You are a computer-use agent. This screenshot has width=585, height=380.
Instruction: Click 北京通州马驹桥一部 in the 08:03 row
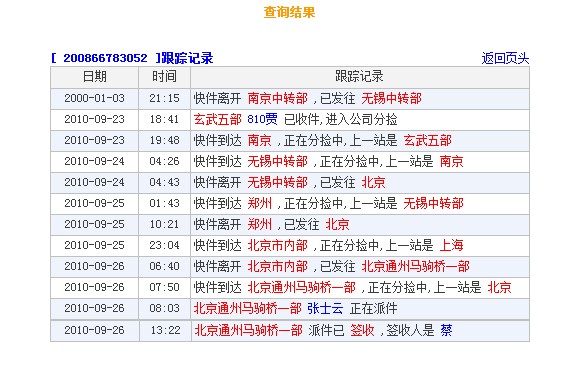coord(248,308)
